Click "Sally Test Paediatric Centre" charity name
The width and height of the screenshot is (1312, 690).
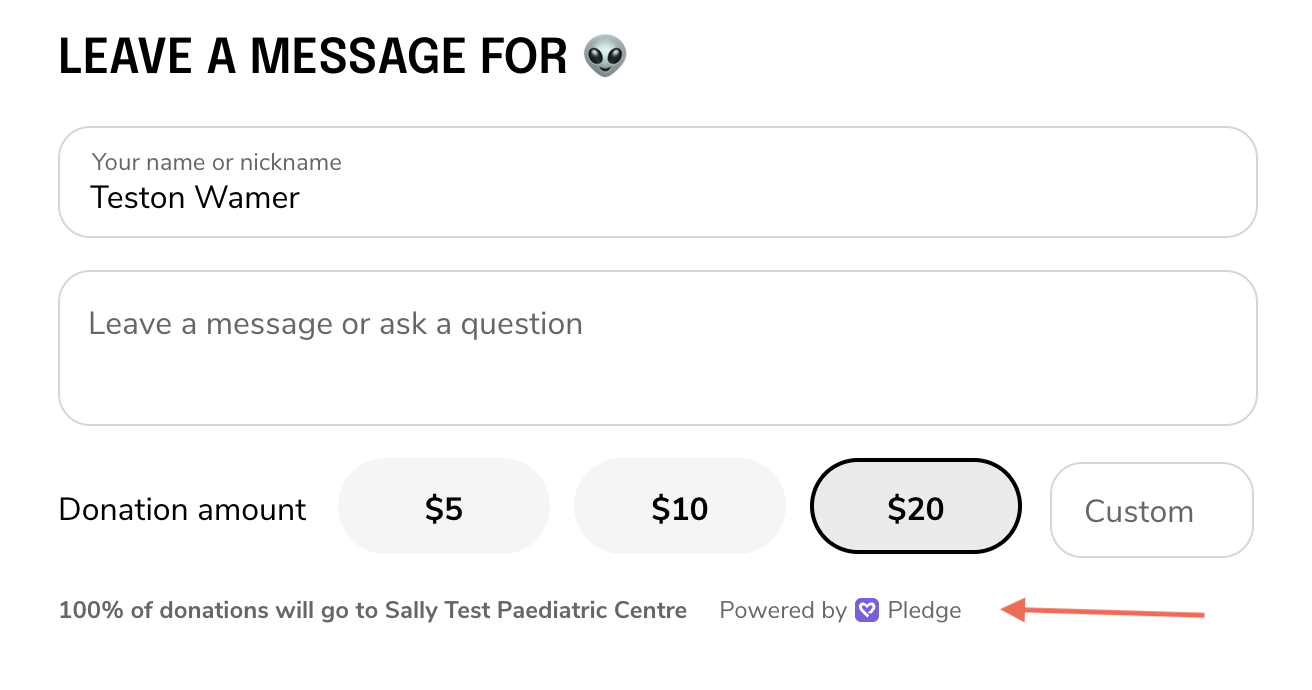click(x=535, y=610)
